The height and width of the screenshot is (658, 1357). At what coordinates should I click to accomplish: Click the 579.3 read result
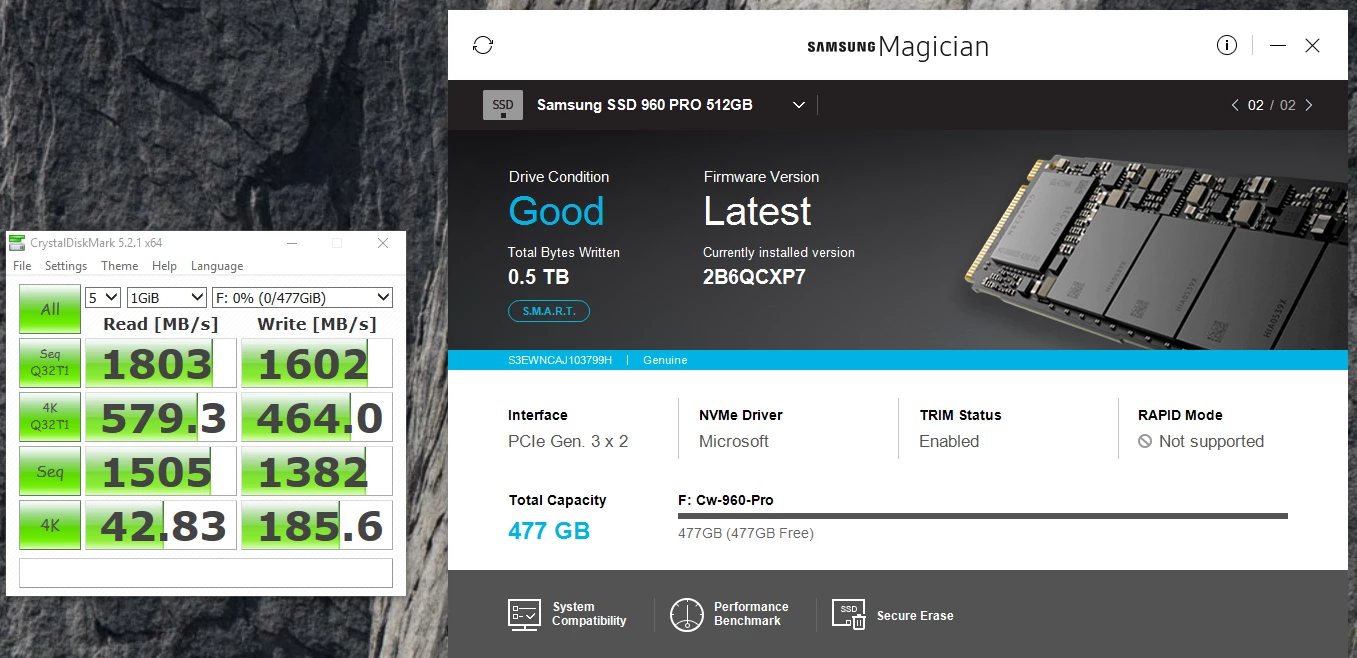click(x=161, y=418)
